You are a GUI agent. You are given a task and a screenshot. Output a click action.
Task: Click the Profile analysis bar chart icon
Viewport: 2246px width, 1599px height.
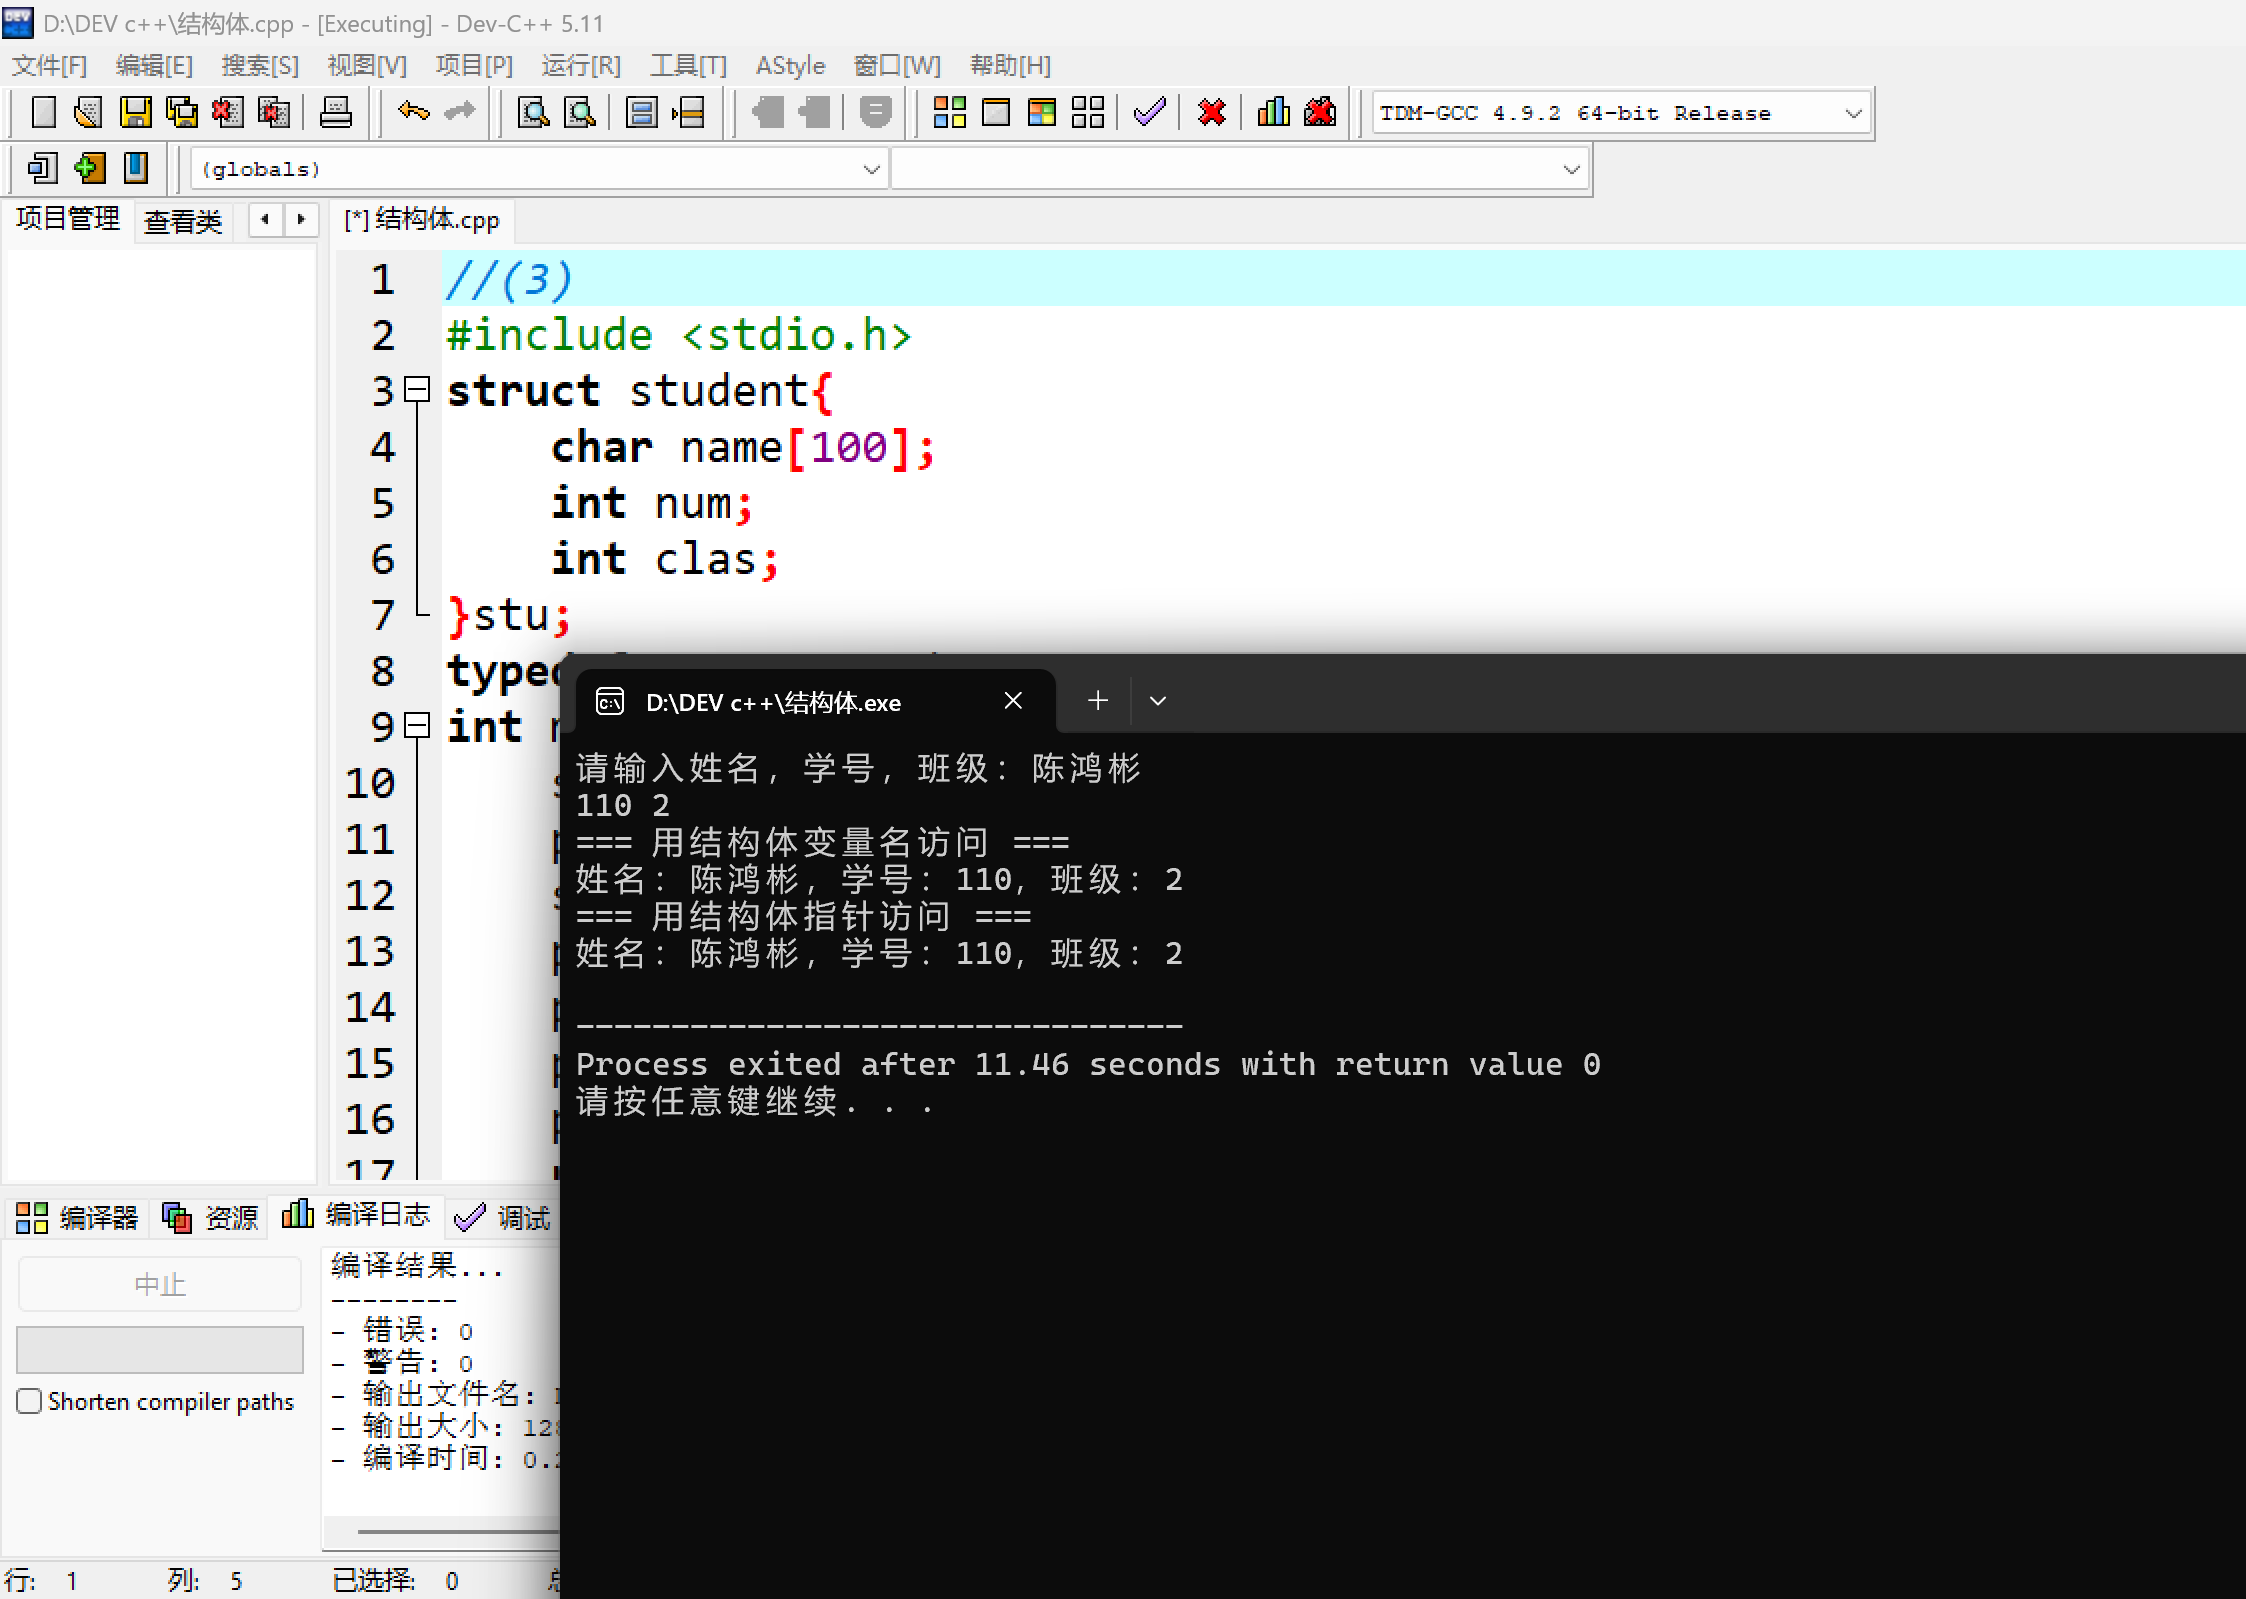(1273, 112)
